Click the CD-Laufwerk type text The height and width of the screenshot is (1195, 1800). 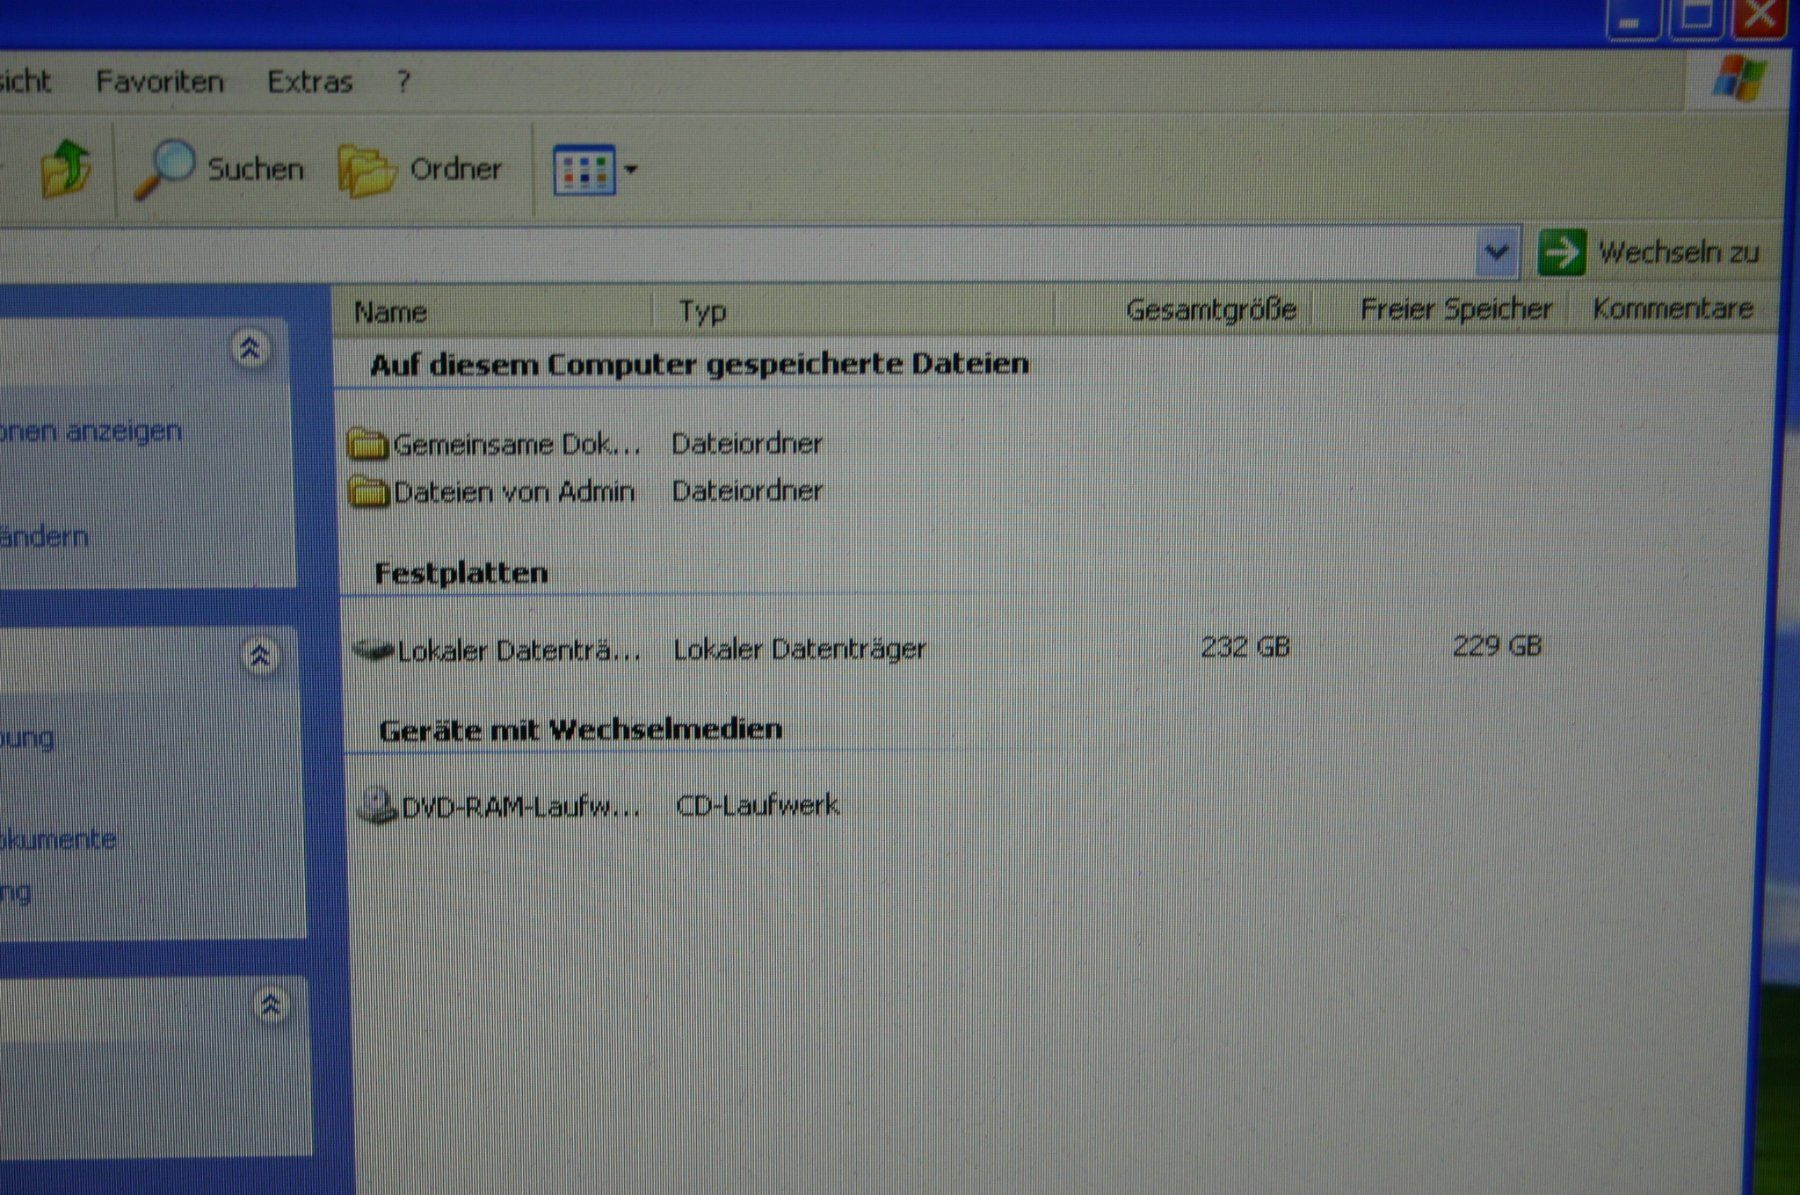point(758,805)
